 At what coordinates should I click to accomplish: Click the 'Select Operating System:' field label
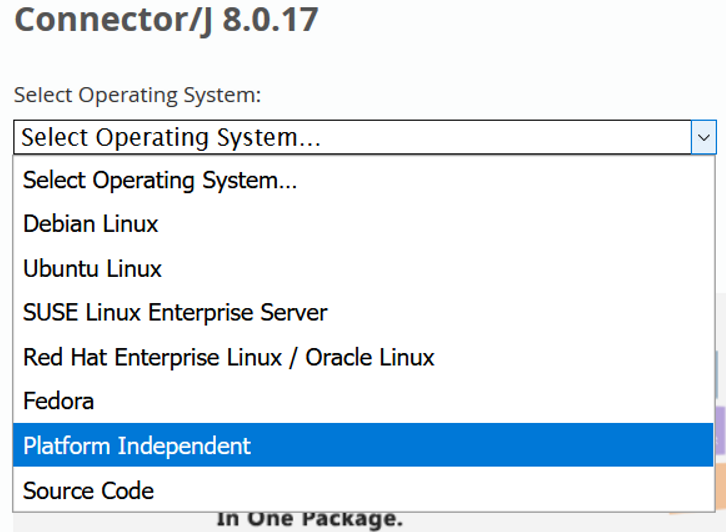[x=138, y=95]
